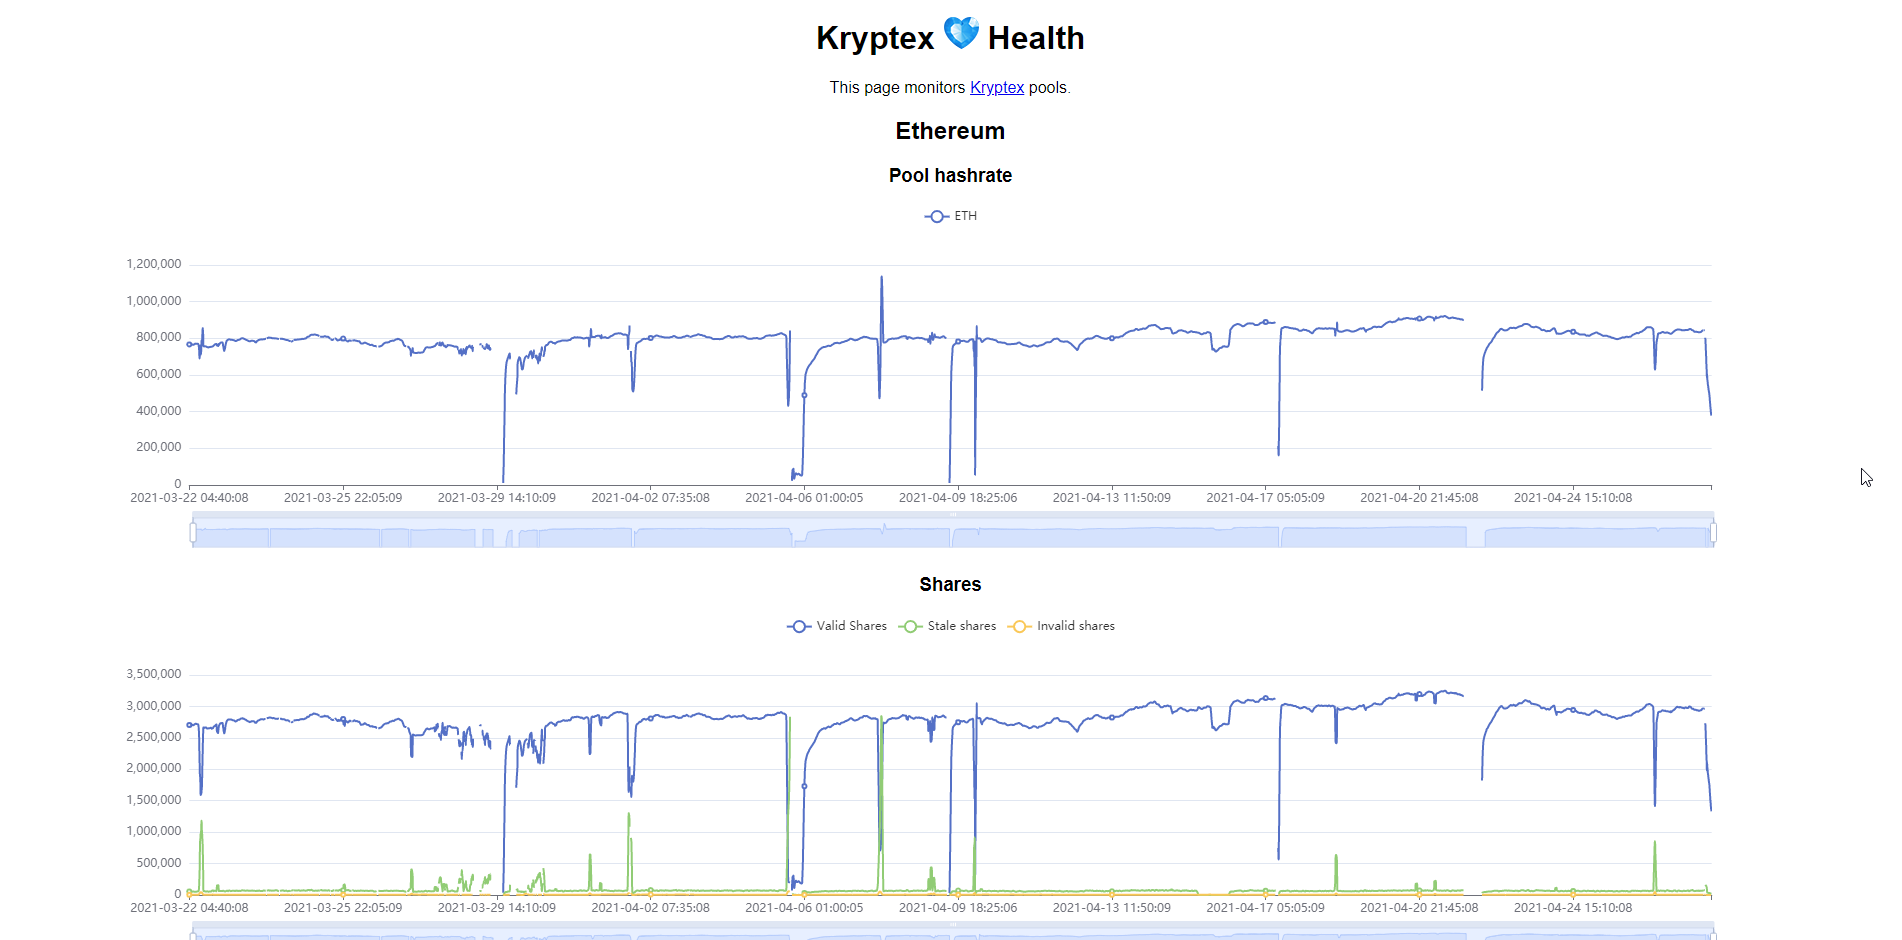Click the 2,500,000 y-axis label
The width and height of the screenshot is (1902, 940).
pos(154,737)
